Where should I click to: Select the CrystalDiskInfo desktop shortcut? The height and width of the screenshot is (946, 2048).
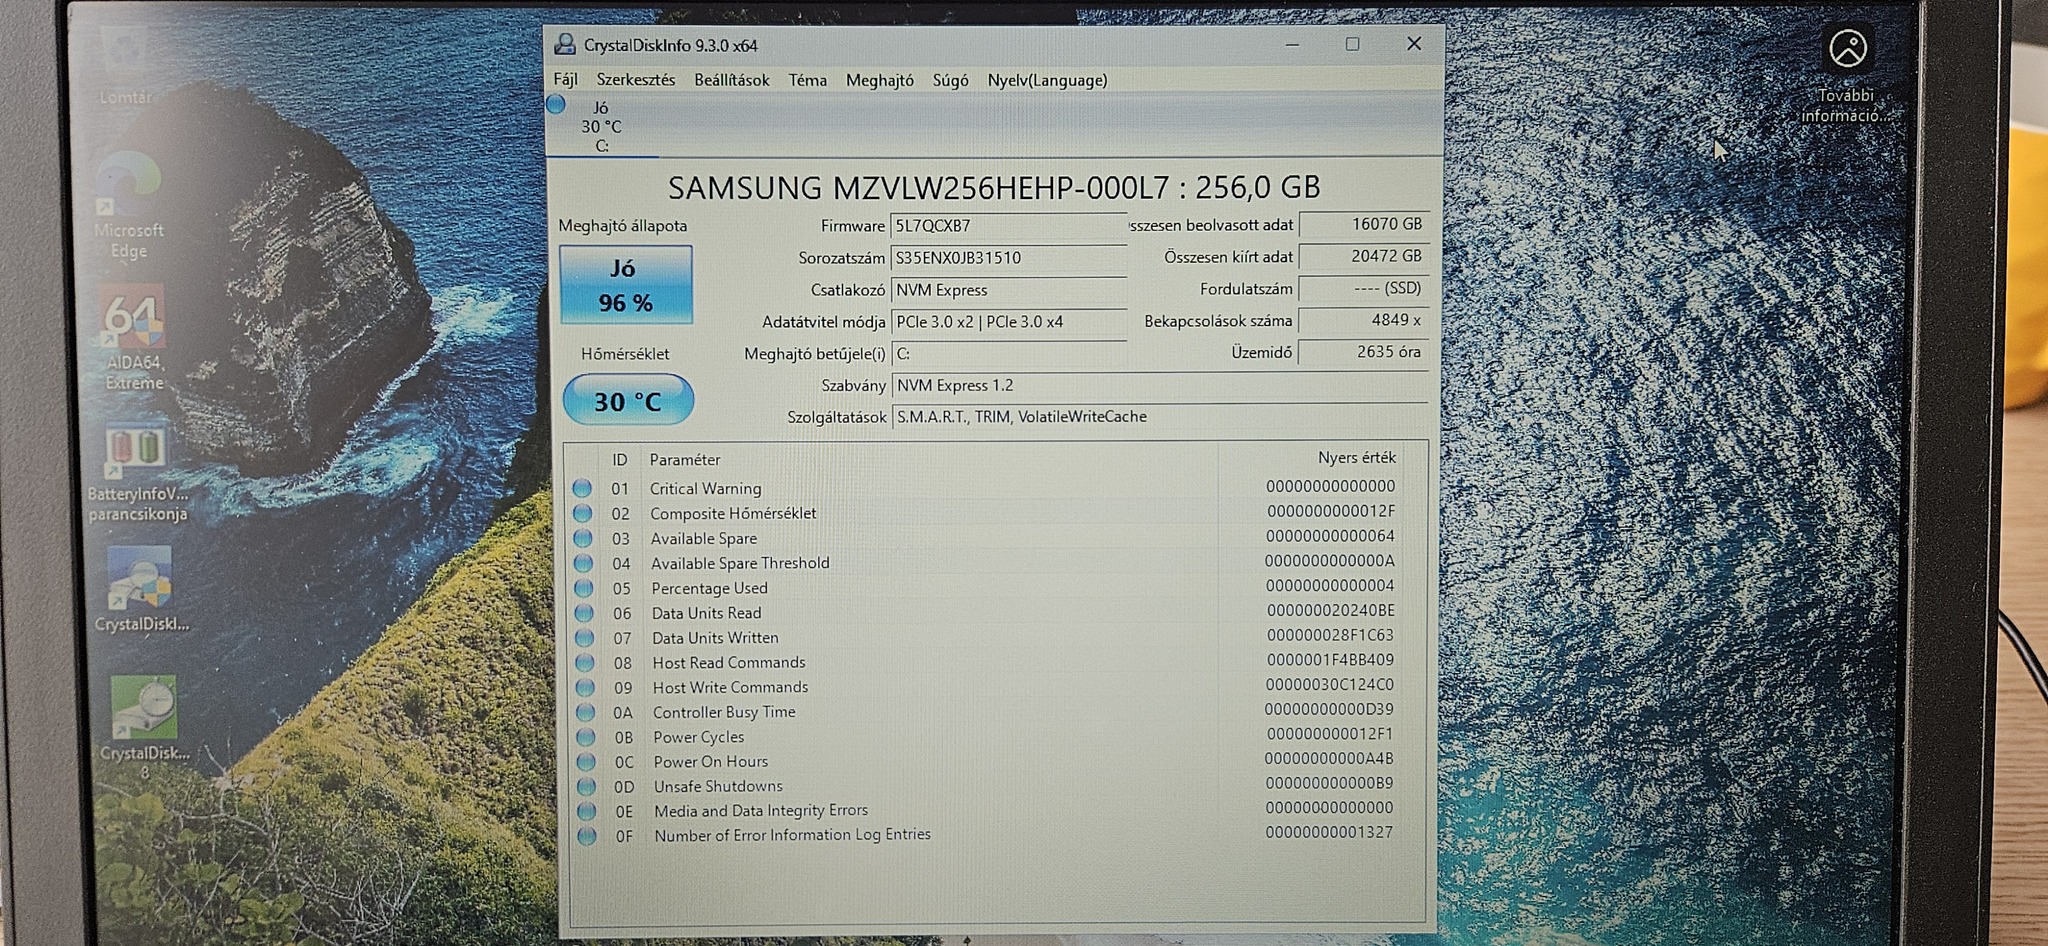click(141, 590)
